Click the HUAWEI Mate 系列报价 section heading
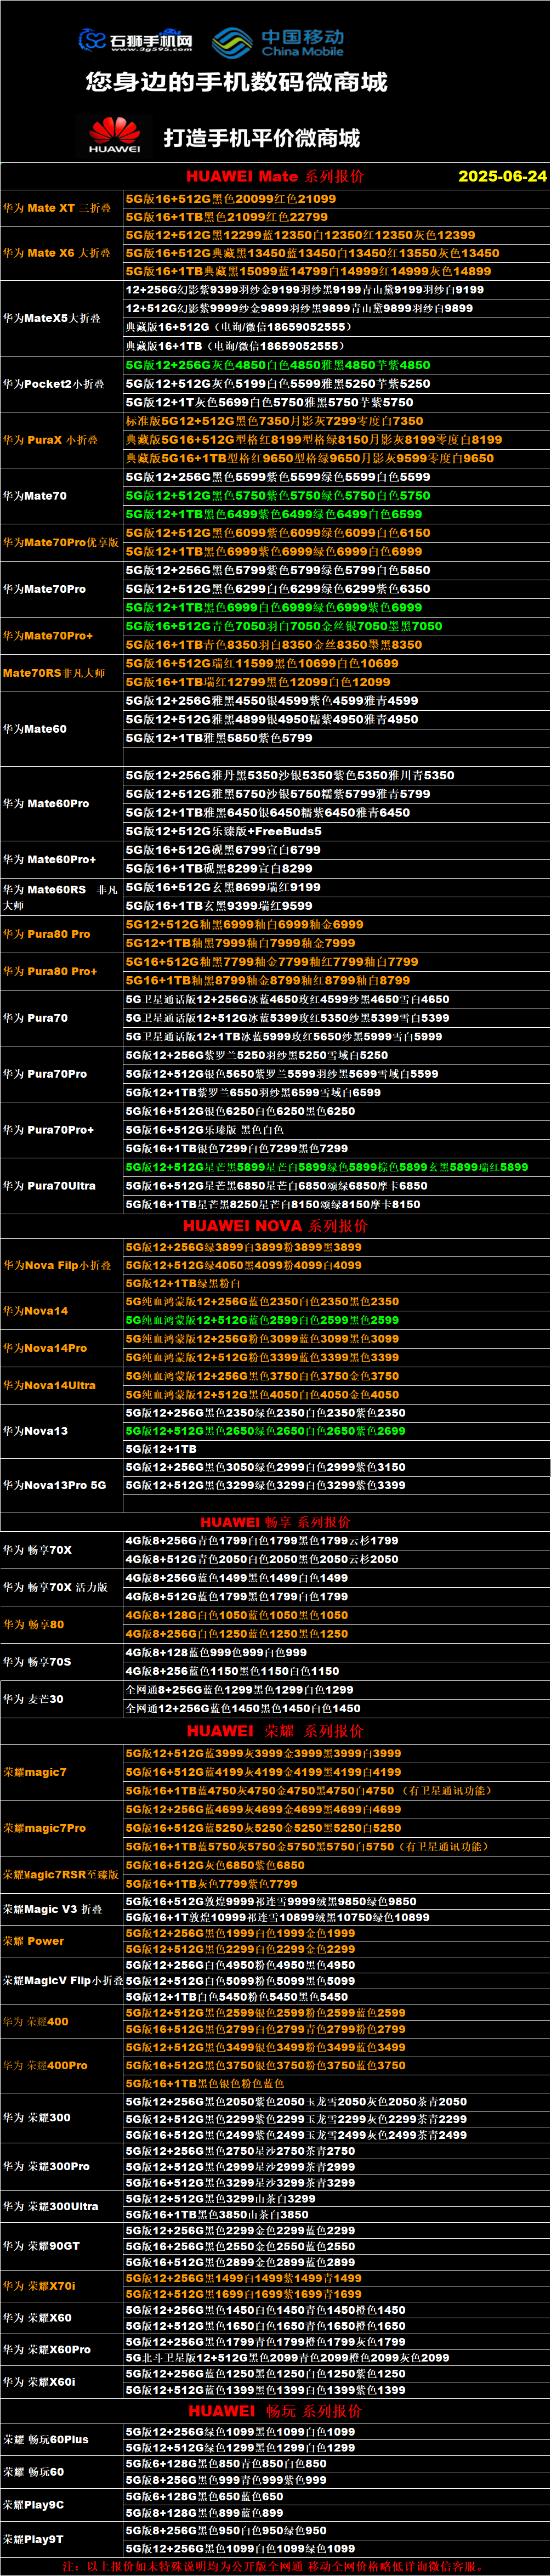 pos(275,176)
